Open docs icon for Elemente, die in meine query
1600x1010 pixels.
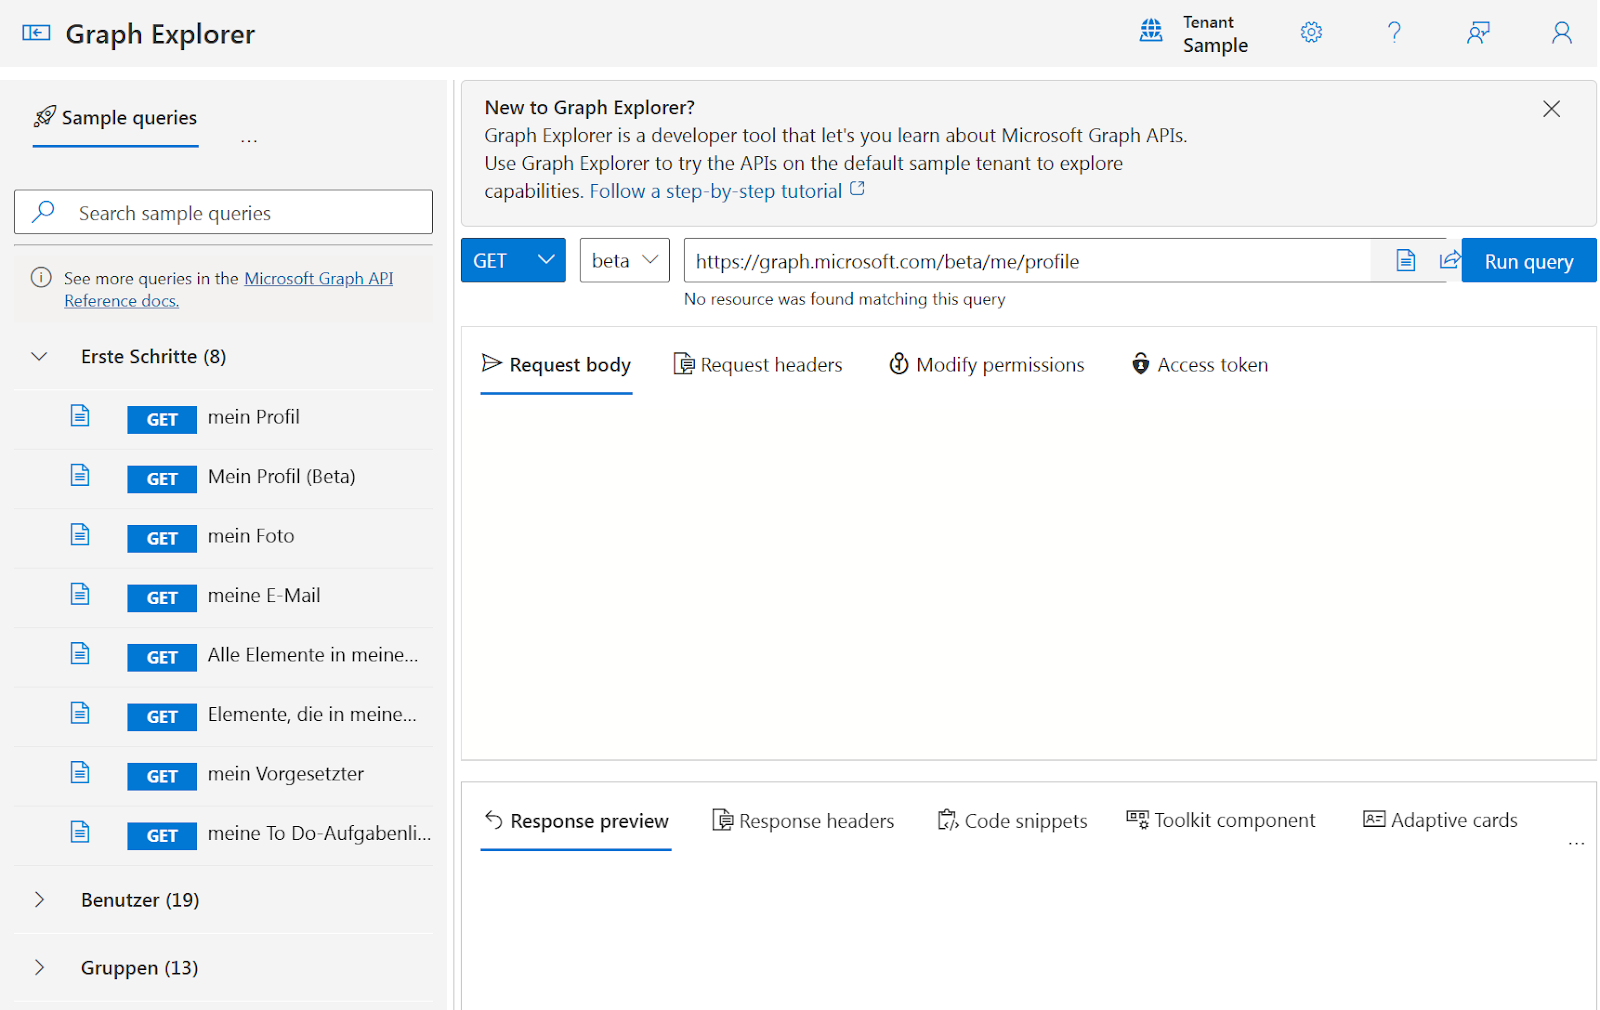[x=80, y=713]
